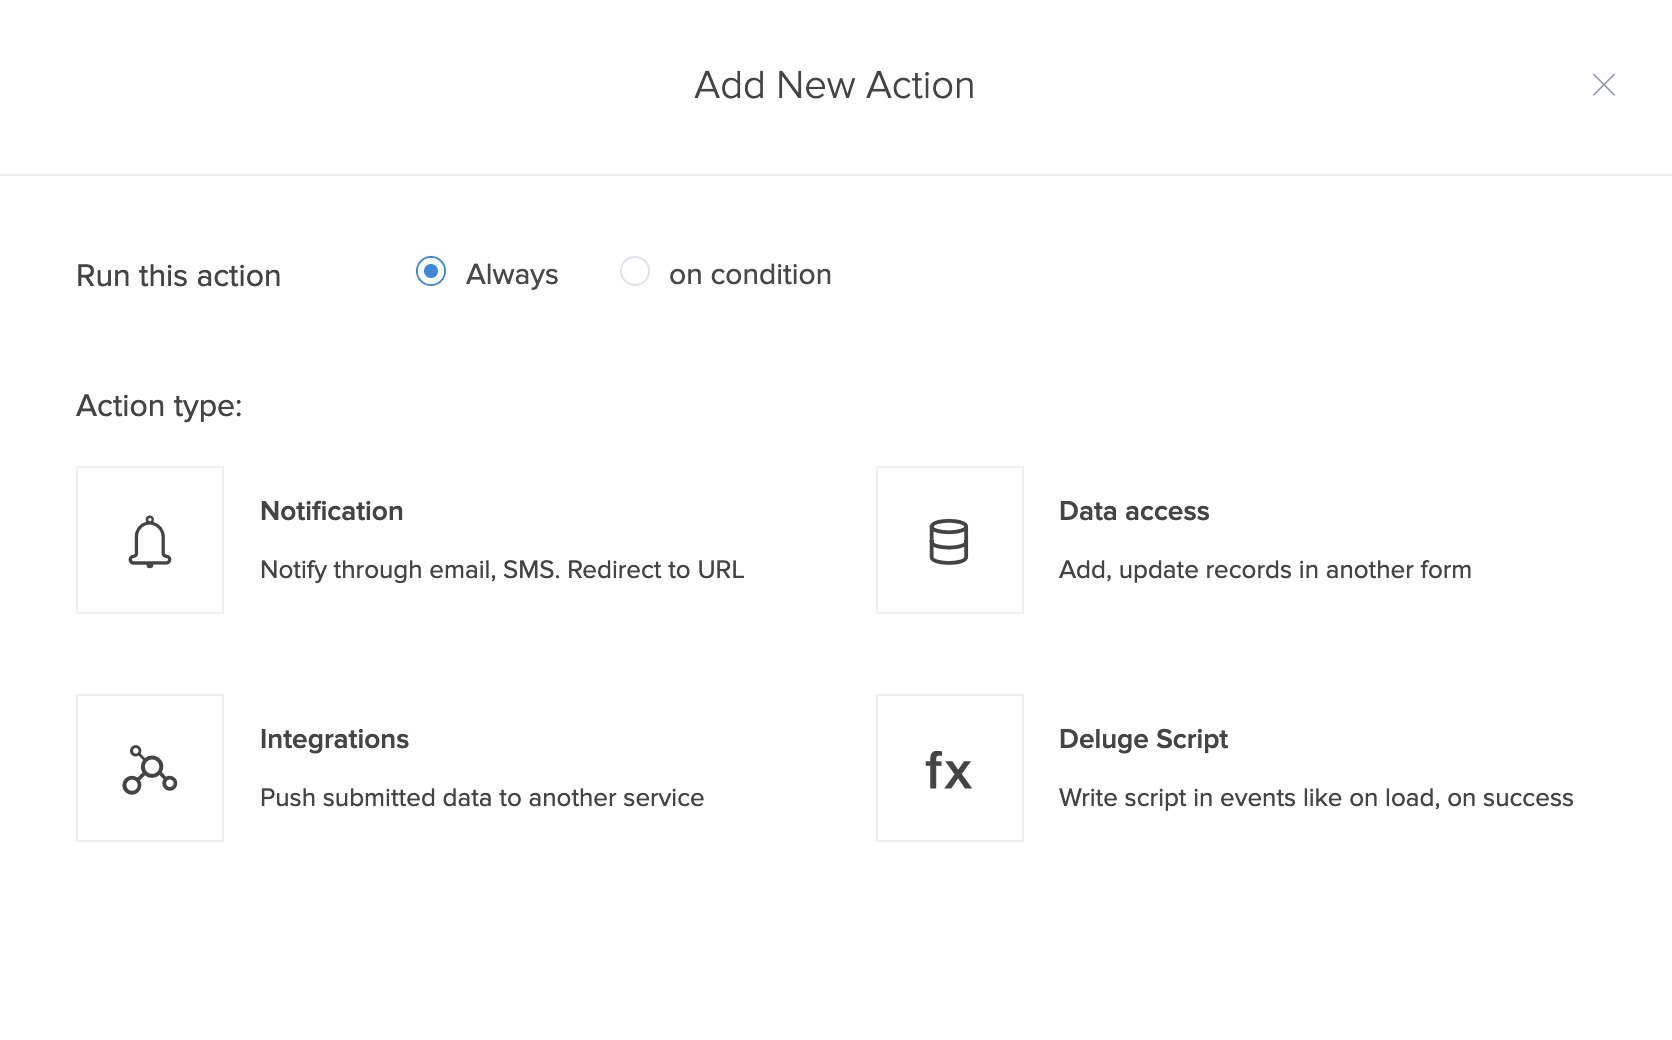Click "Push submitted data to another service" text

(482, 798)
